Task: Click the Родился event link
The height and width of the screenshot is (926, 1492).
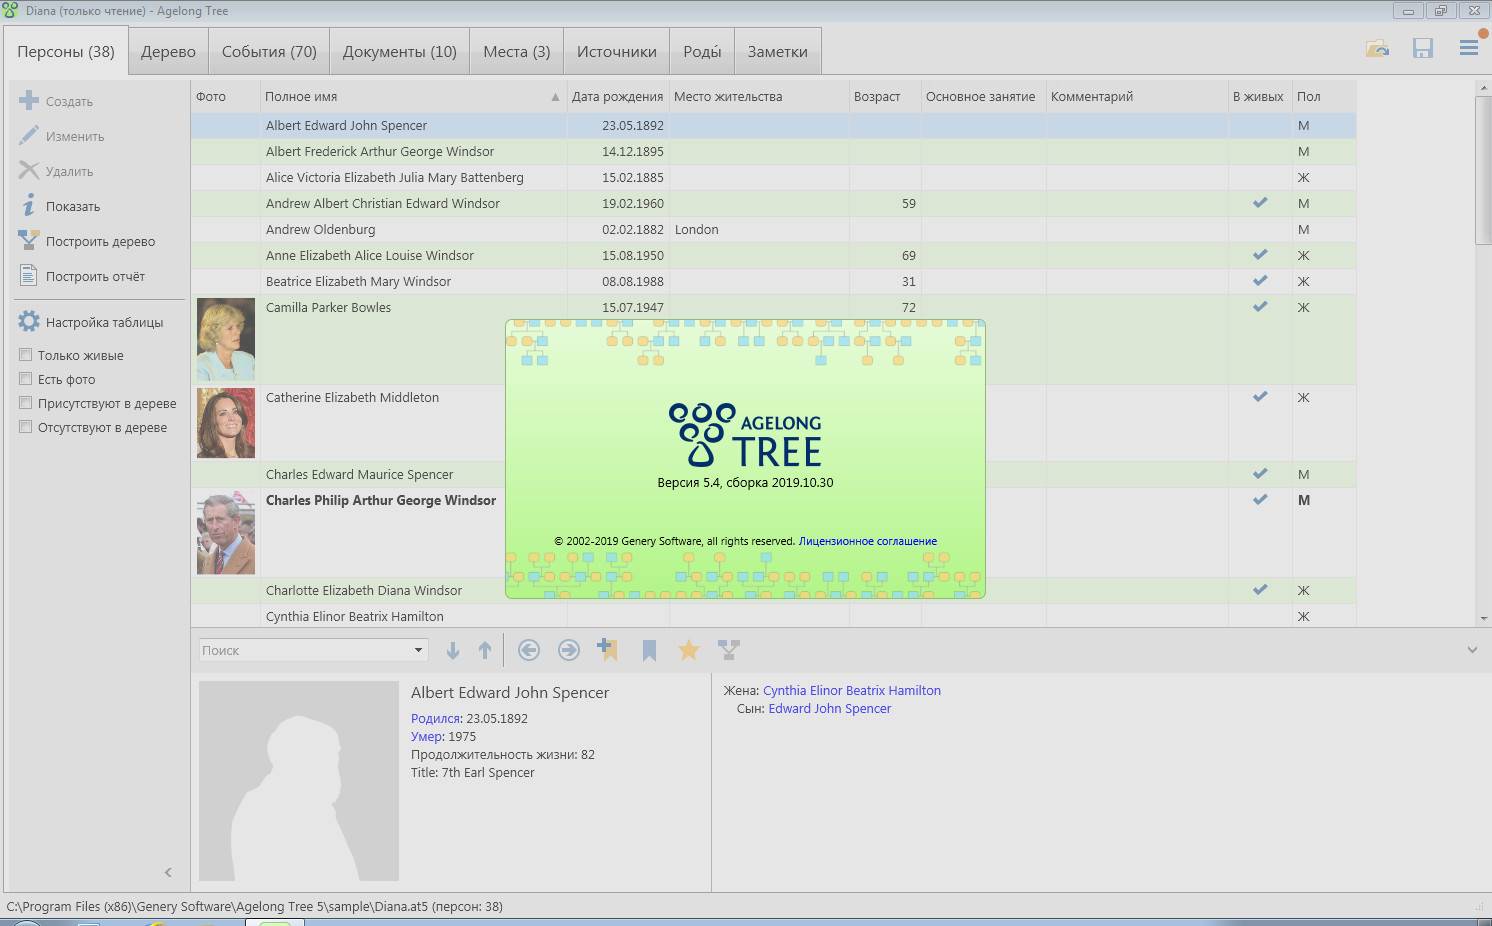Action: click(x=436, y=718)
